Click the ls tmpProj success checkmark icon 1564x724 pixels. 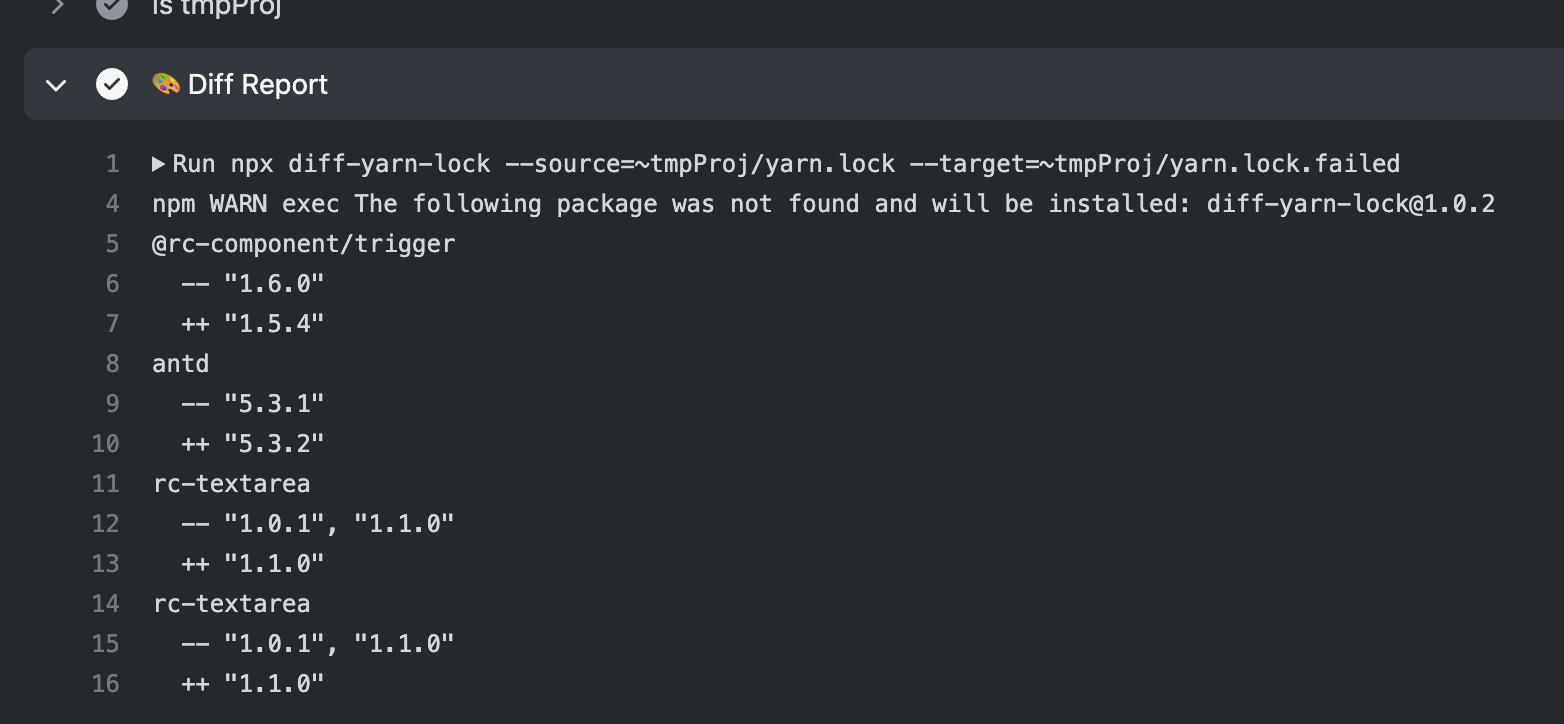click(112, 6)
